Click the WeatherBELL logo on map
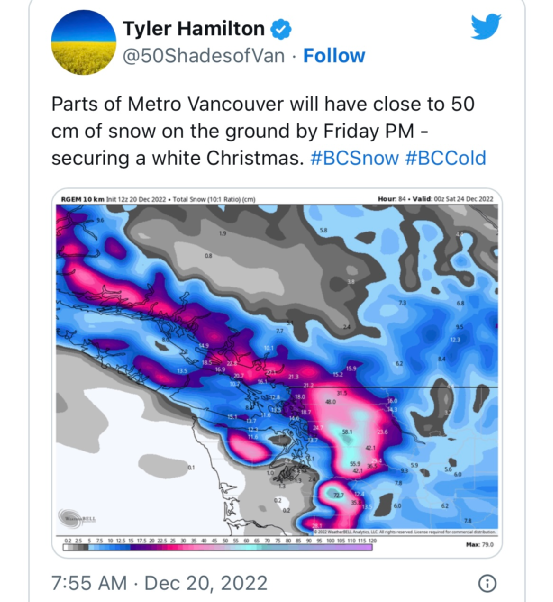The image size is (553, 602). [x=77, y=518]
